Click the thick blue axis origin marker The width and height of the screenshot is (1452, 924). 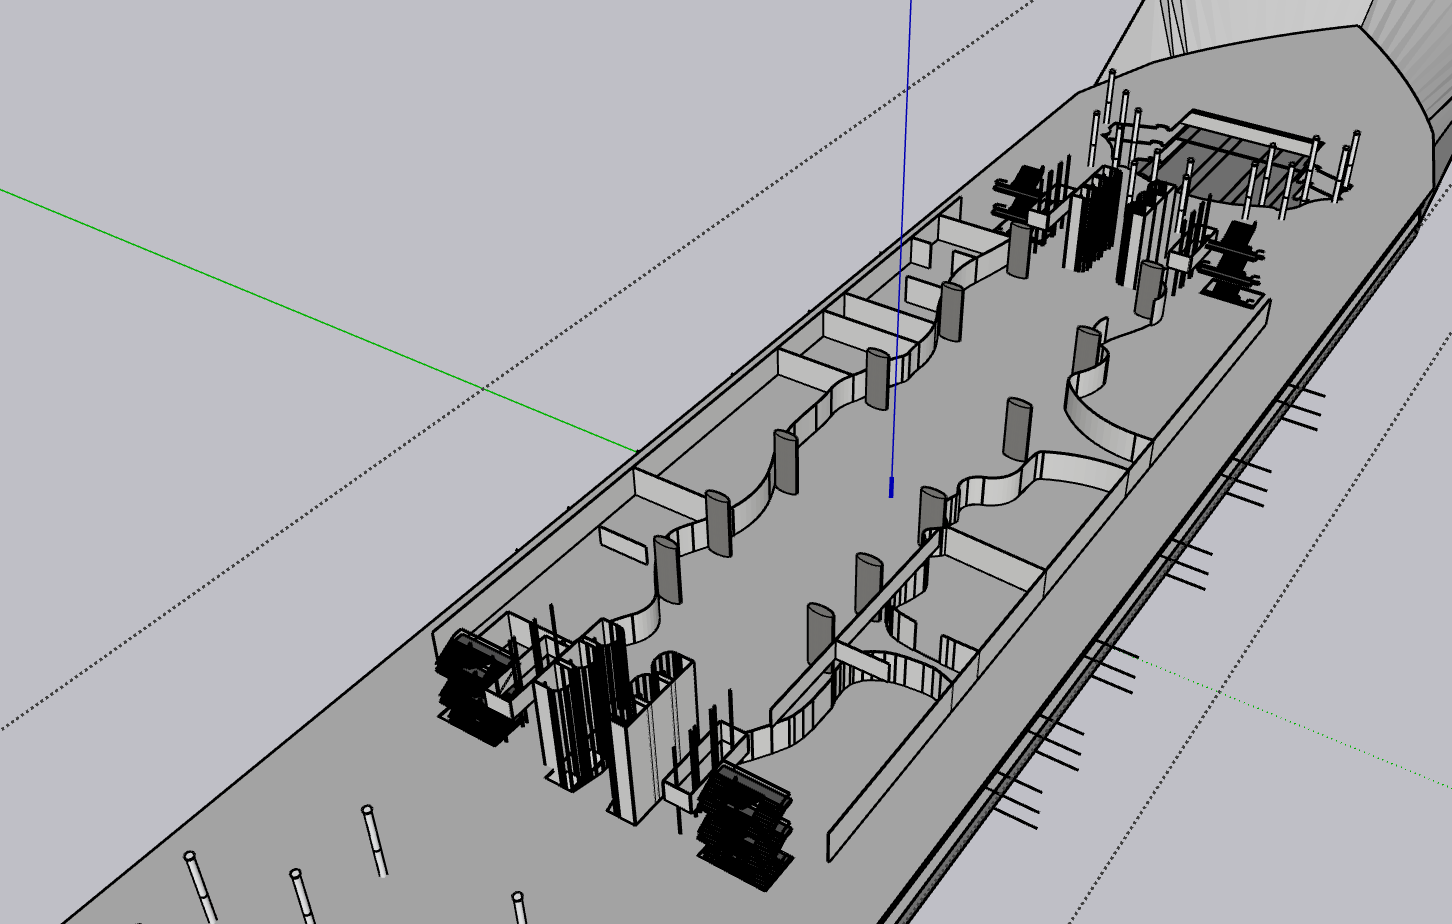coord(891,488)
